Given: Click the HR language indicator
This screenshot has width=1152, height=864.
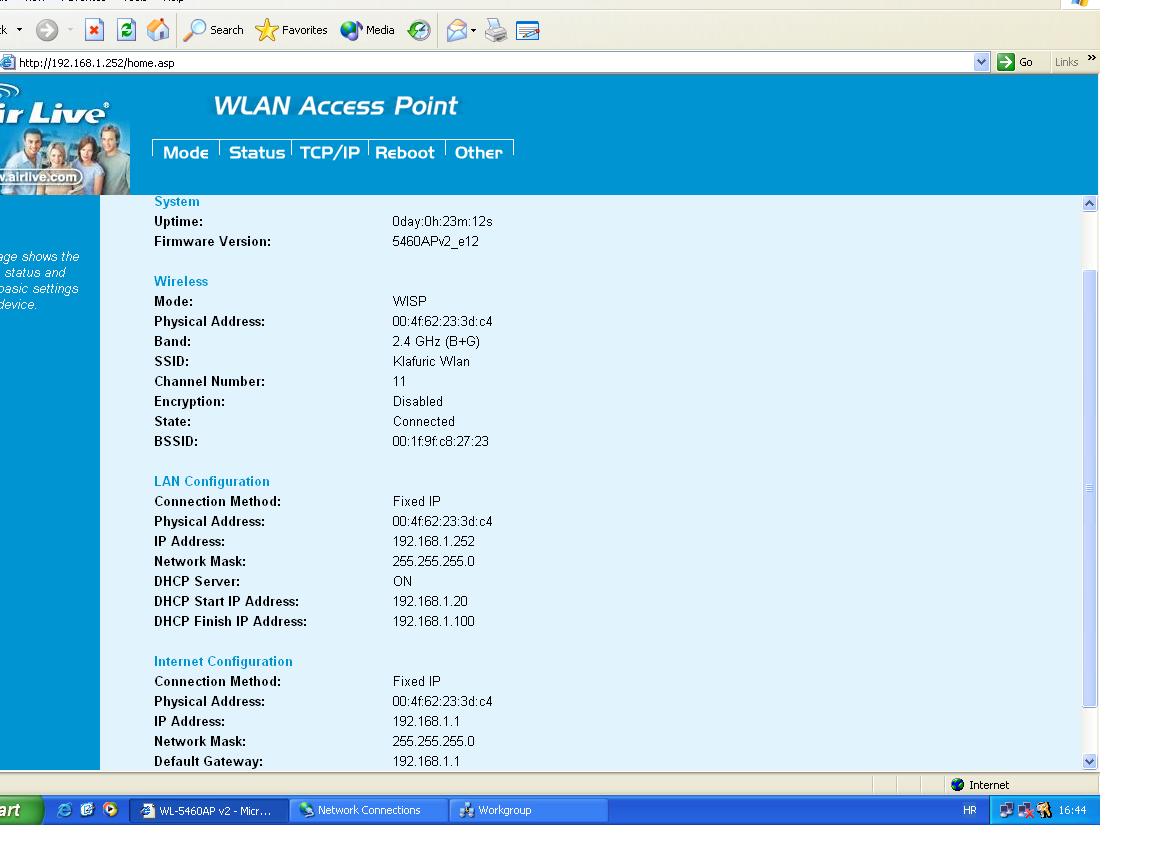Looking at the screenshot, I should 970,810.
